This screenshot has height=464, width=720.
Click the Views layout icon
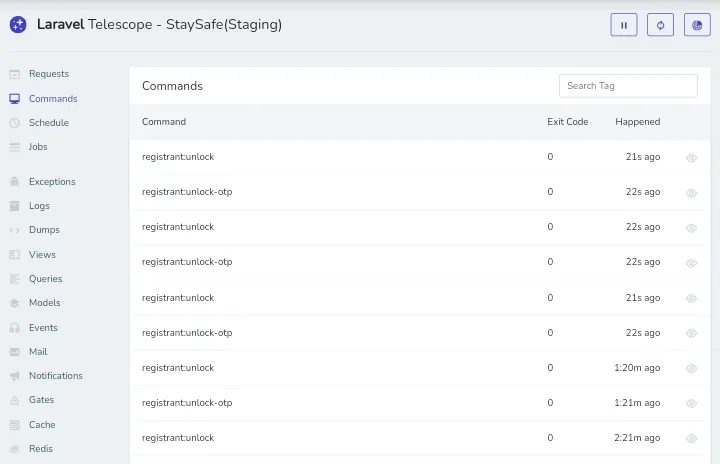click(x=15, y=255)
